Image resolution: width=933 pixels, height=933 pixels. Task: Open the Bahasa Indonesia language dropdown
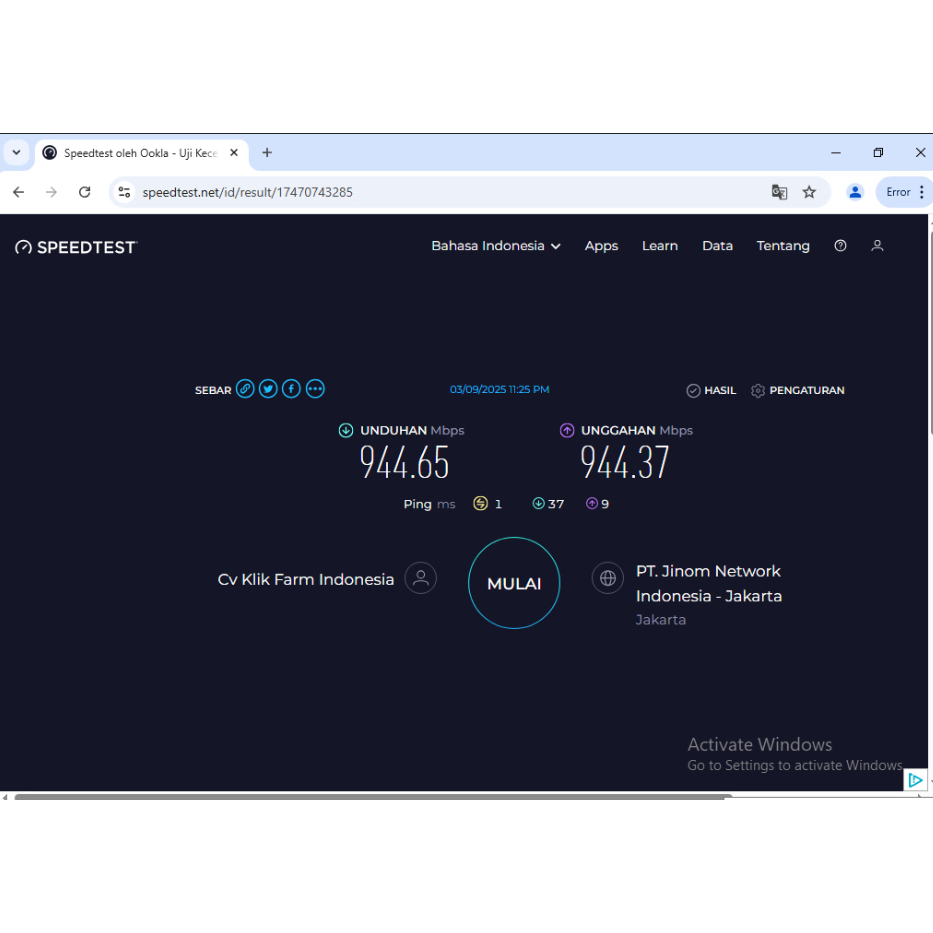click(x=495, y=245)
